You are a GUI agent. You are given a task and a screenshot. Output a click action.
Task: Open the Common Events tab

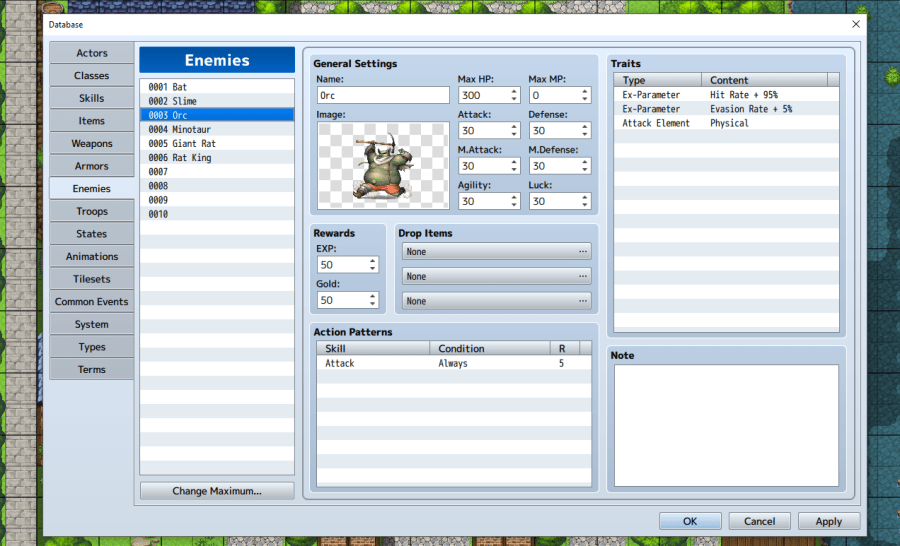[91, 301]
